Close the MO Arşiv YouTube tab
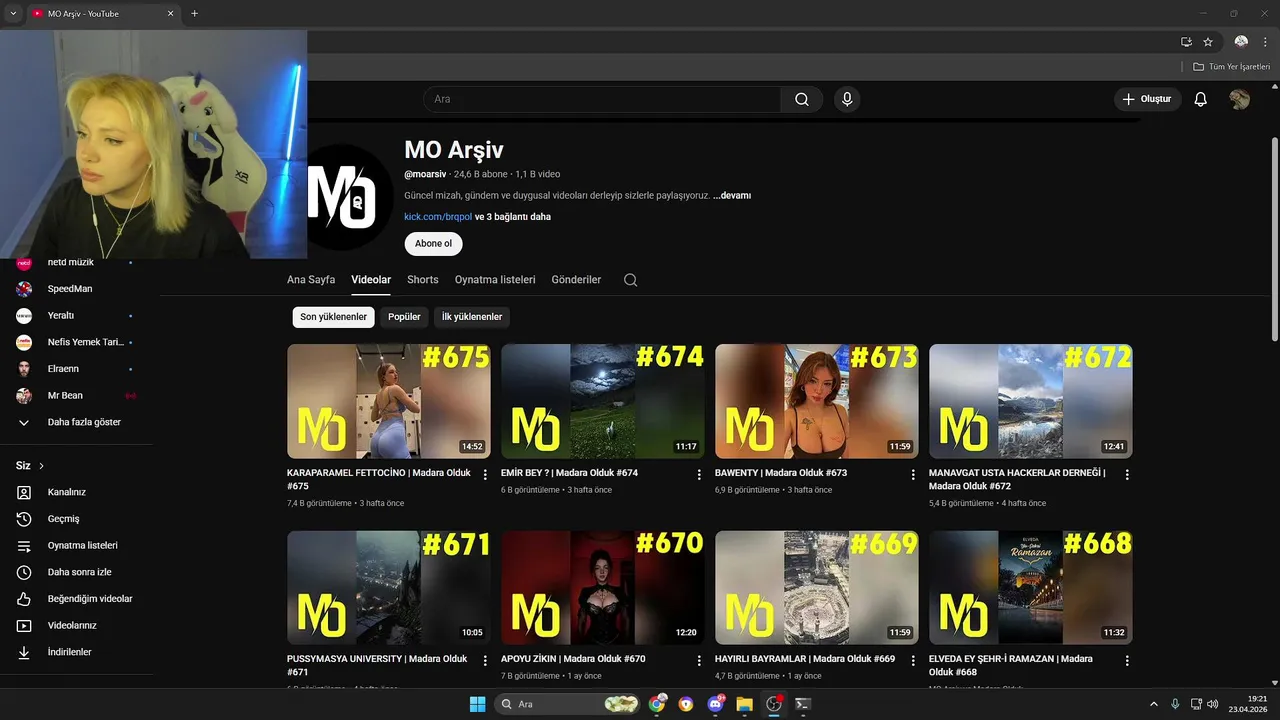This screenshot has height=720, width=1280. pyautogui.click(x=170, y=13)
